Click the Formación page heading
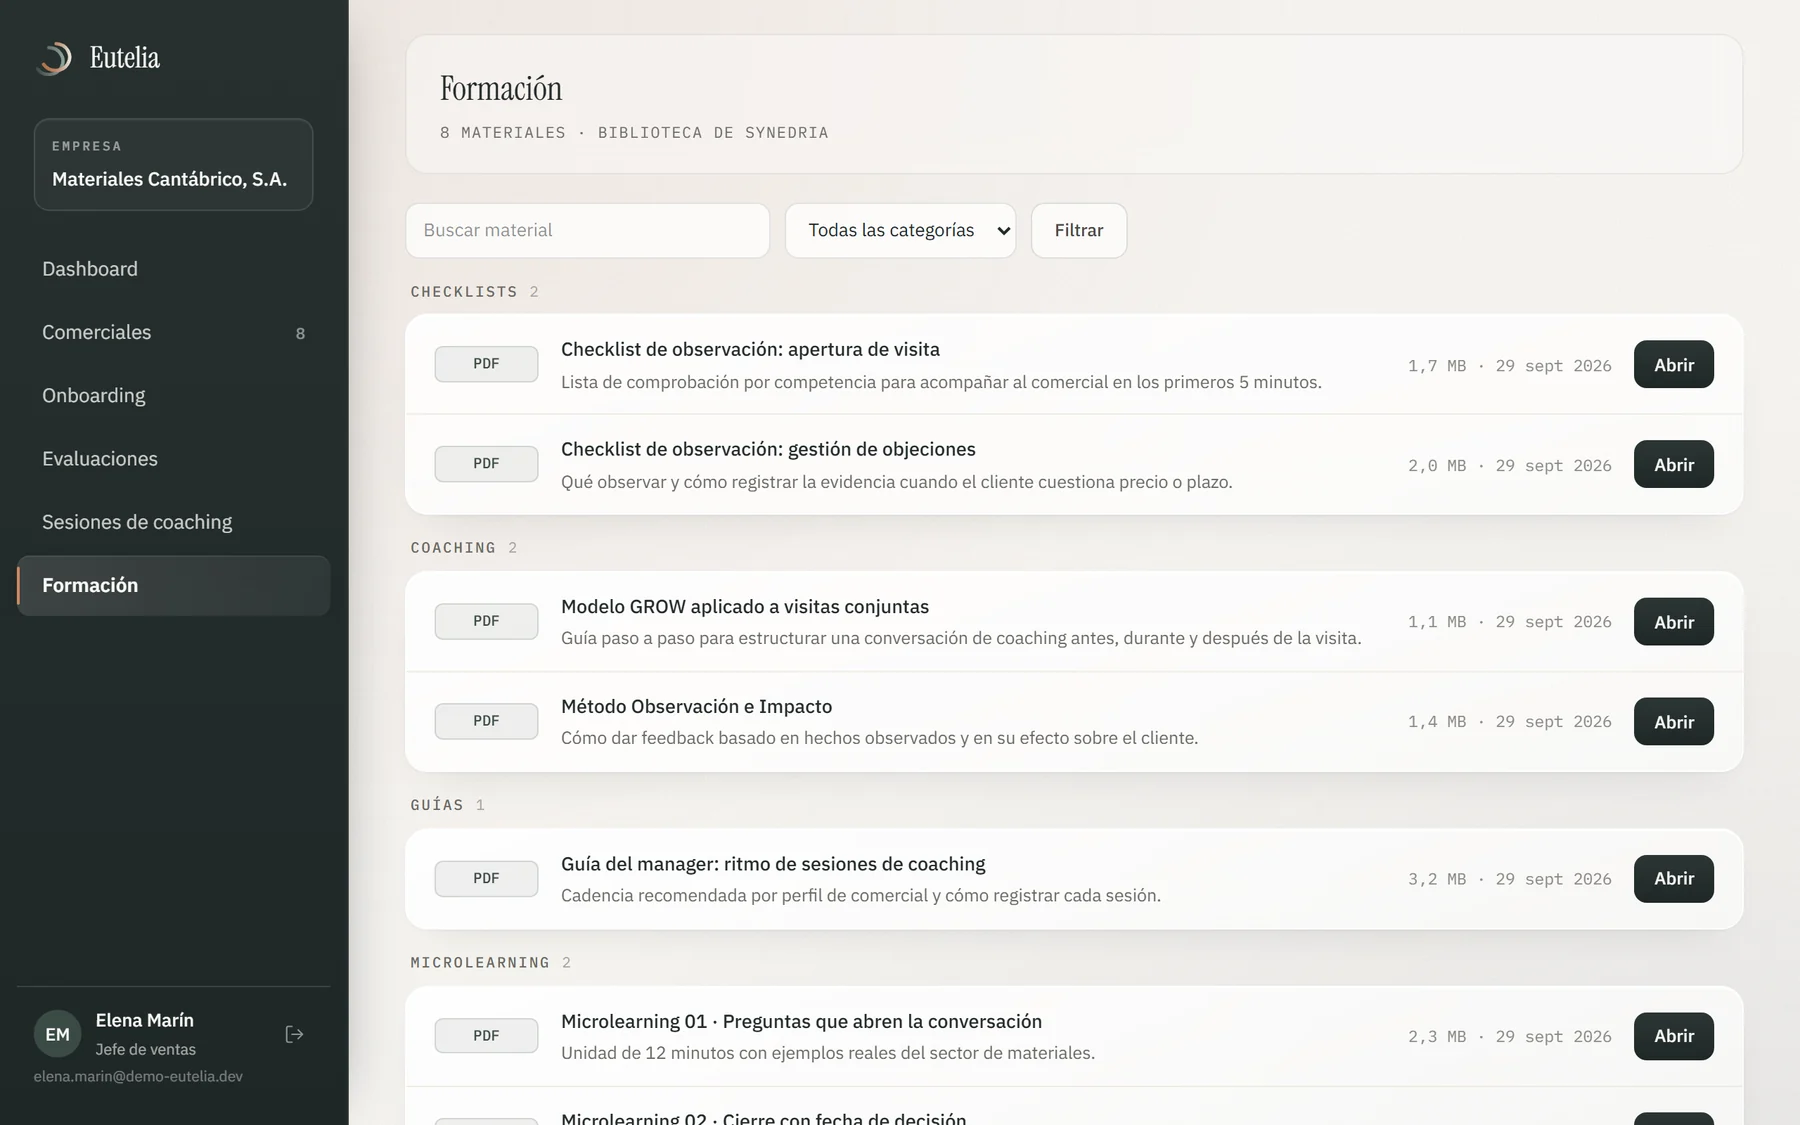Screen dimensions: 1800x1125 coord(501,88)
